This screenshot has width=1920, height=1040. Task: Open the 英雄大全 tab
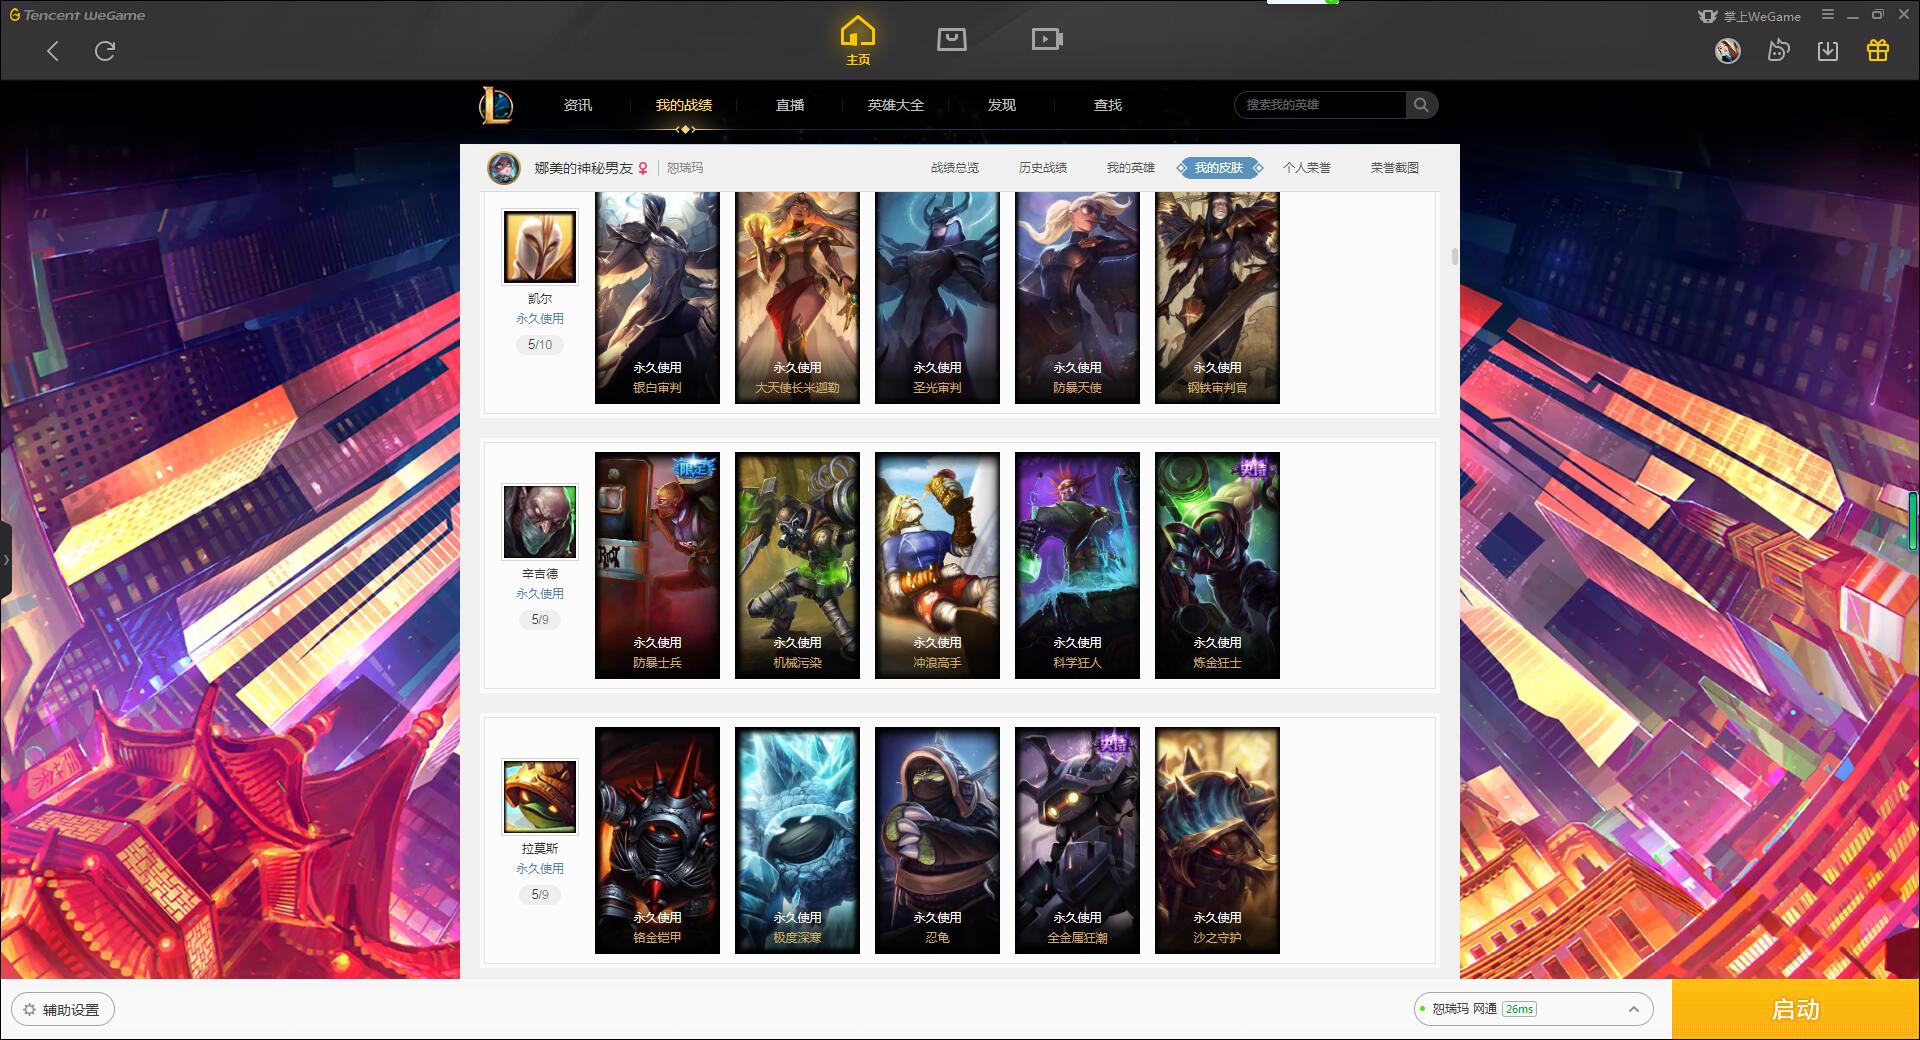click(896, 105)
